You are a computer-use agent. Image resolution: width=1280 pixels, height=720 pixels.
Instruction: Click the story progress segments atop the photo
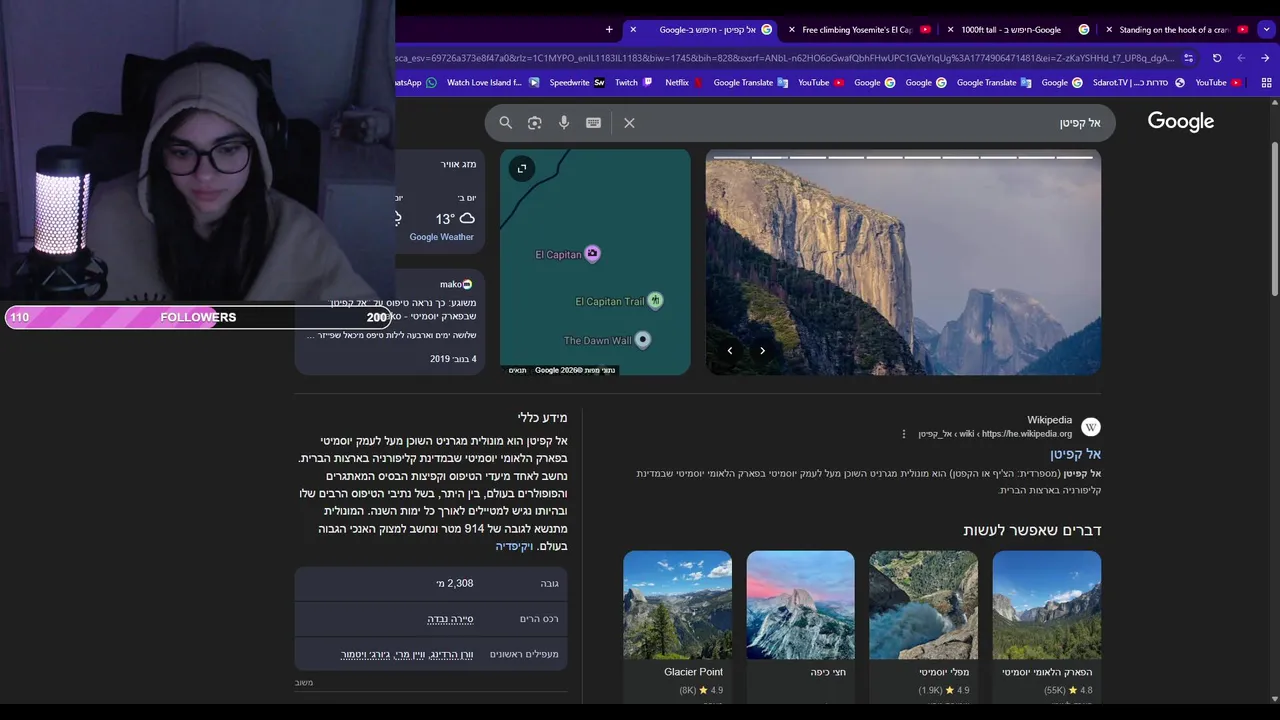click(903, 157)
